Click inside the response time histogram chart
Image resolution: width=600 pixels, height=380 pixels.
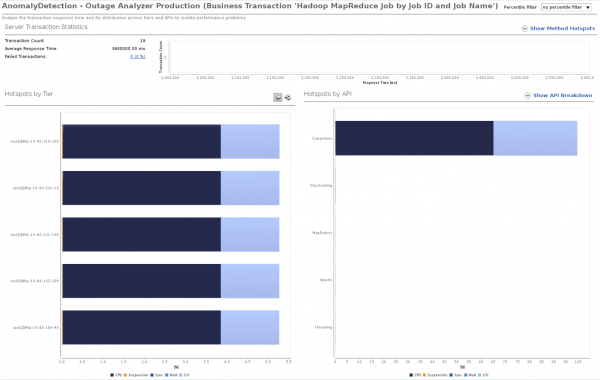point(379,57)
